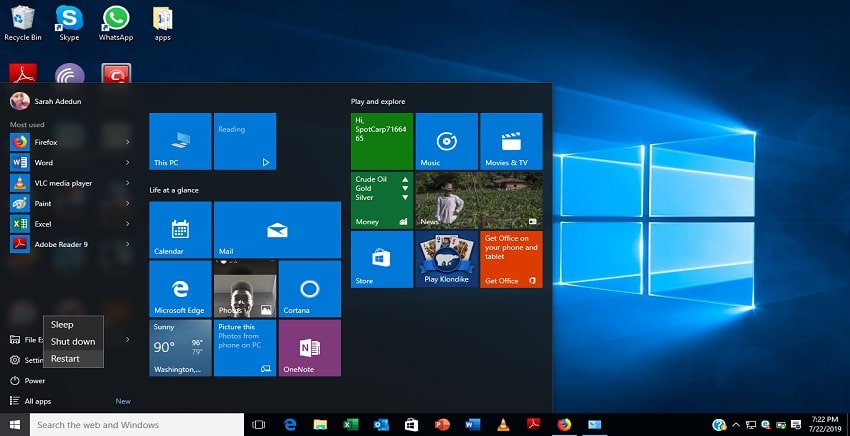Click the Sarah Adedun user account
850x436 pixels.
pos(46,101)
